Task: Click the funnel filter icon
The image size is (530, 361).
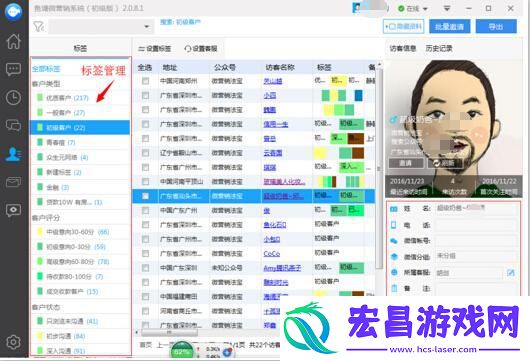Action: [39, 26]
